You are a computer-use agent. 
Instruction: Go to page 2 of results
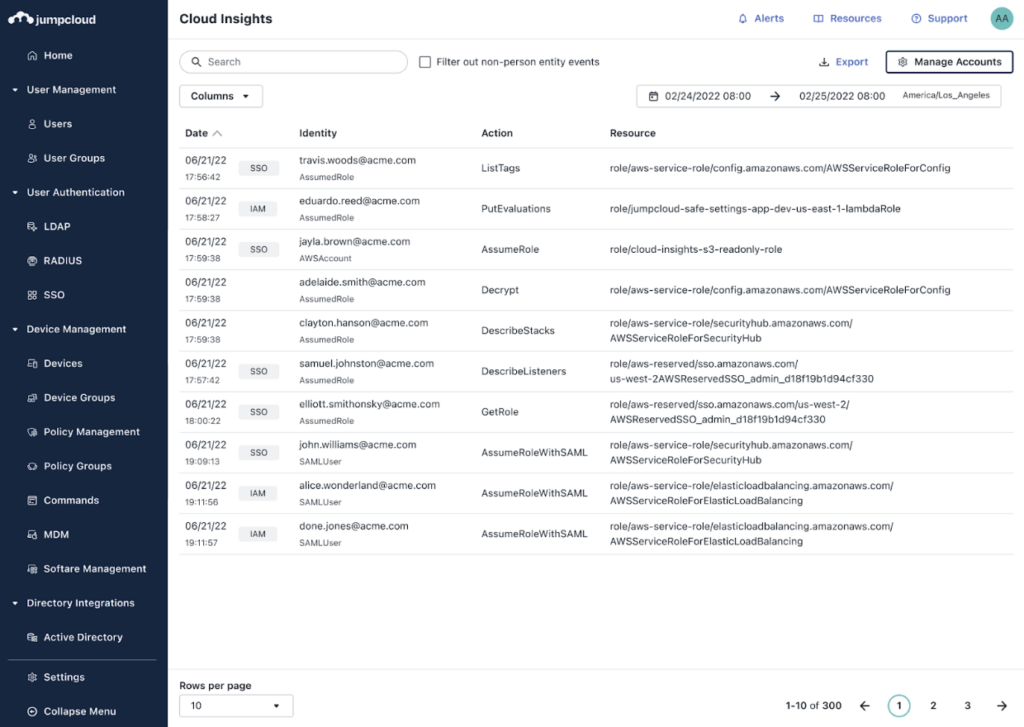933,706
